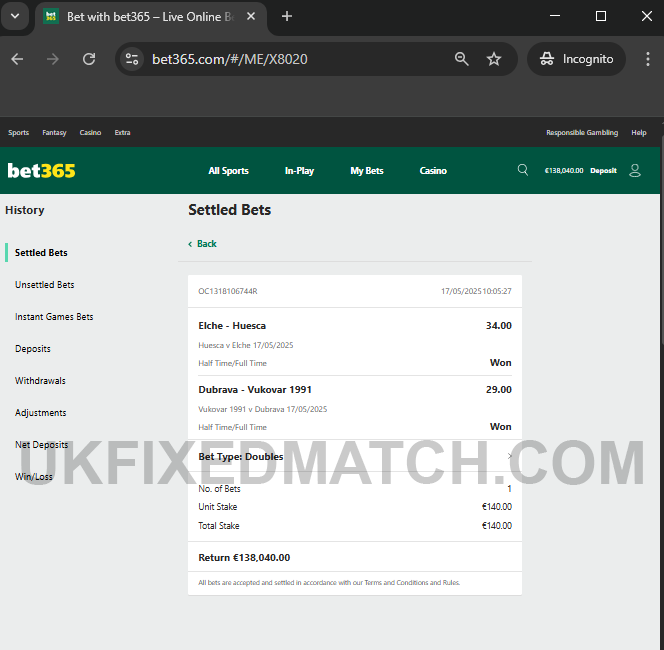Select Unsettled Bets in History sidebar
Screen dimensions: 664x650
pos(44,285)
